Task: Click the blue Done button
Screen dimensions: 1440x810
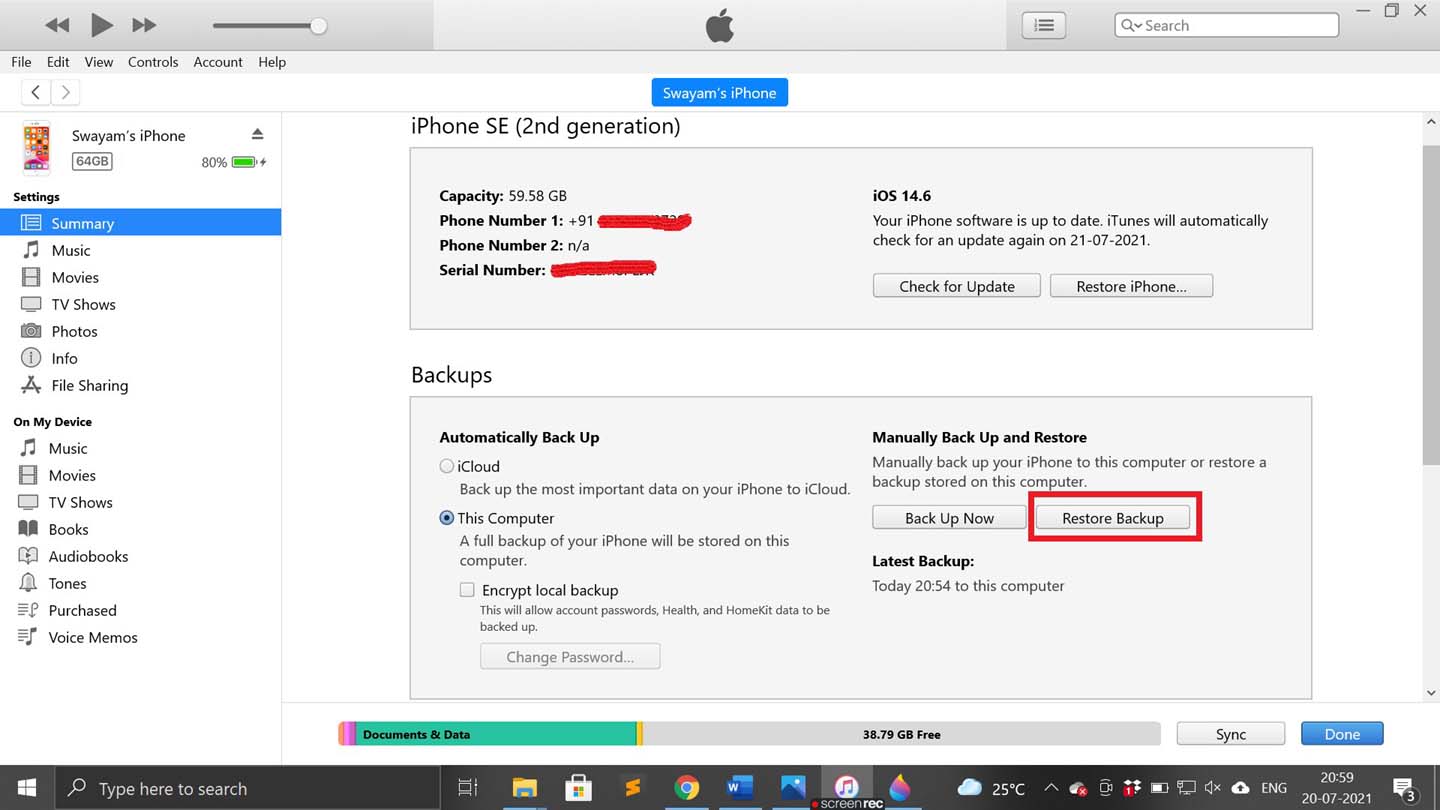Action: [1342, 734]
